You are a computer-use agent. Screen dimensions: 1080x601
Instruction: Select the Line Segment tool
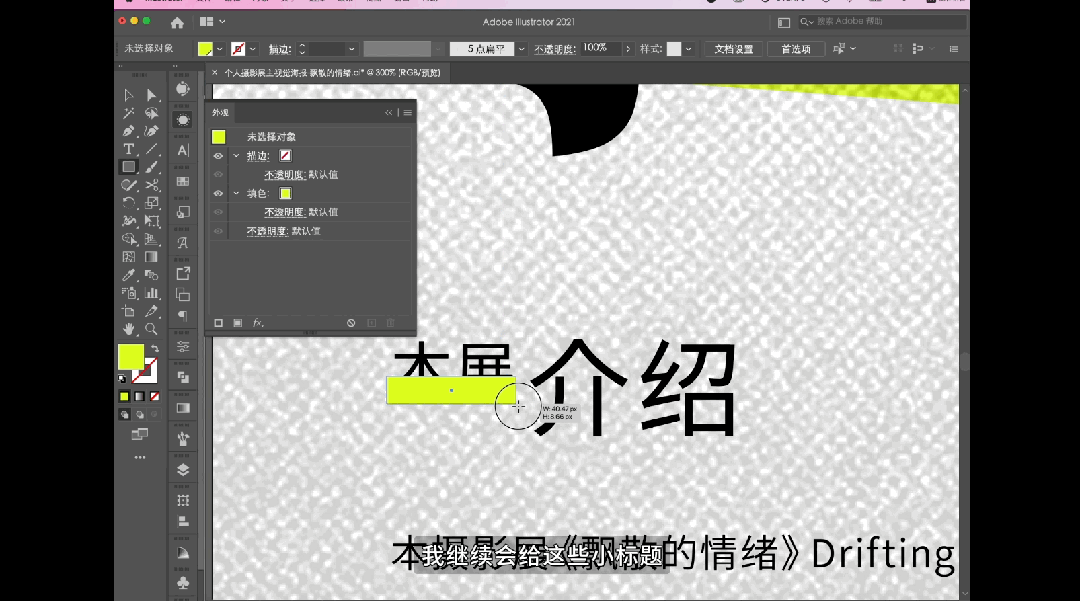[152, 149]
